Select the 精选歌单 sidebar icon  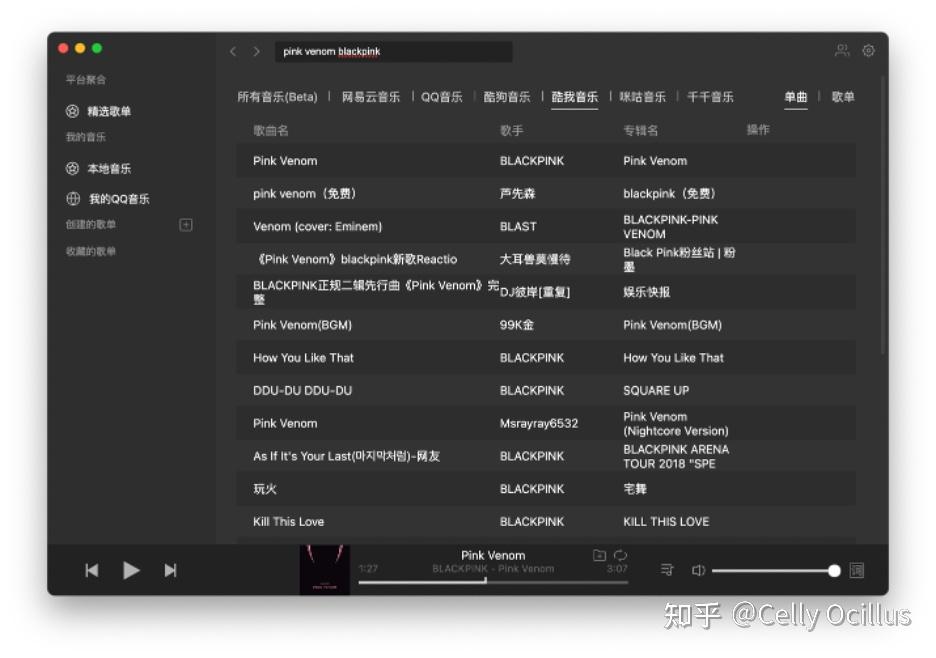[74, 111]
